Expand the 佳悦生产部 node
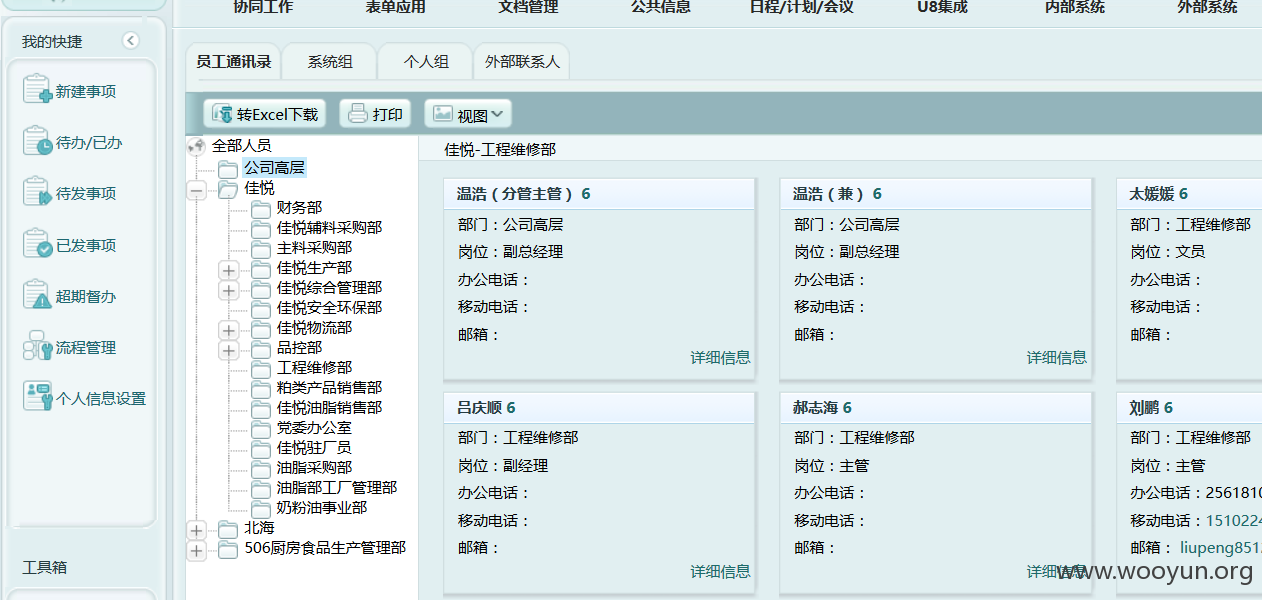Viewport: 1262px width, 600px height. [229, 270]
